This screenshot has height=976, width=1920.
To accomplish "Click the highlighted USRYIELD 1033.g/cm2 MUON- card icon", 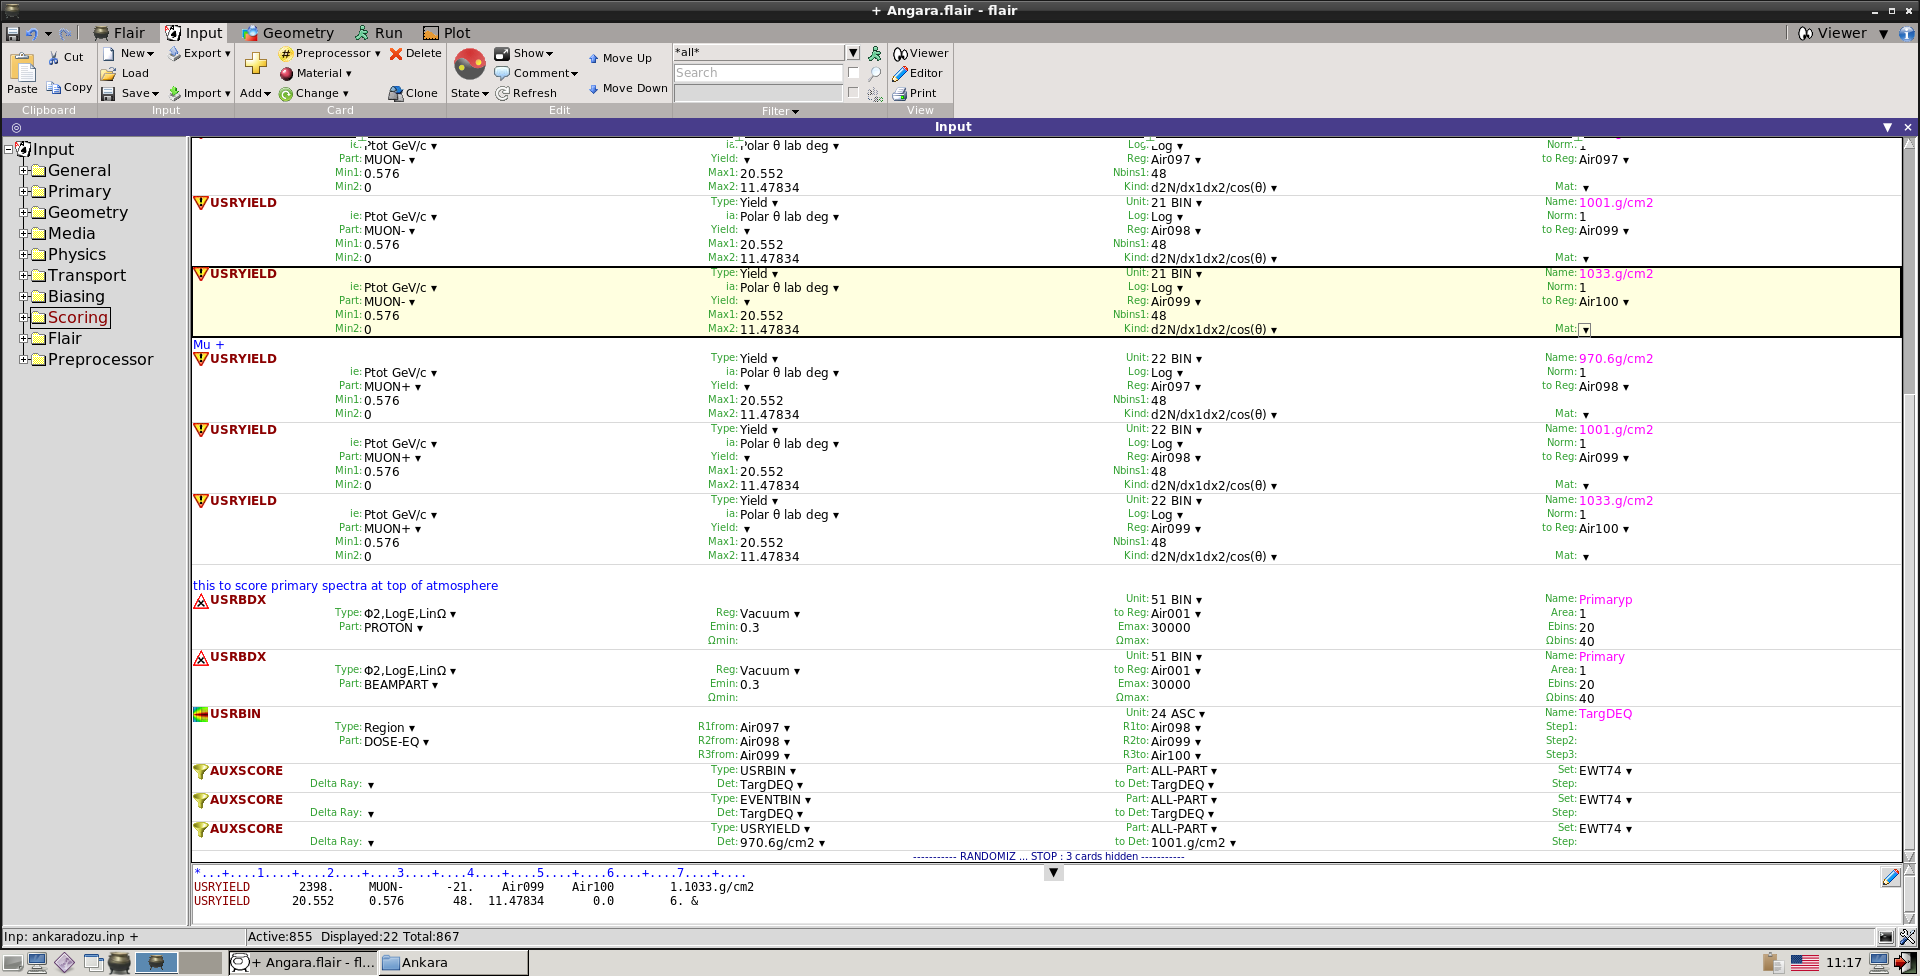I will pos(201,274).
